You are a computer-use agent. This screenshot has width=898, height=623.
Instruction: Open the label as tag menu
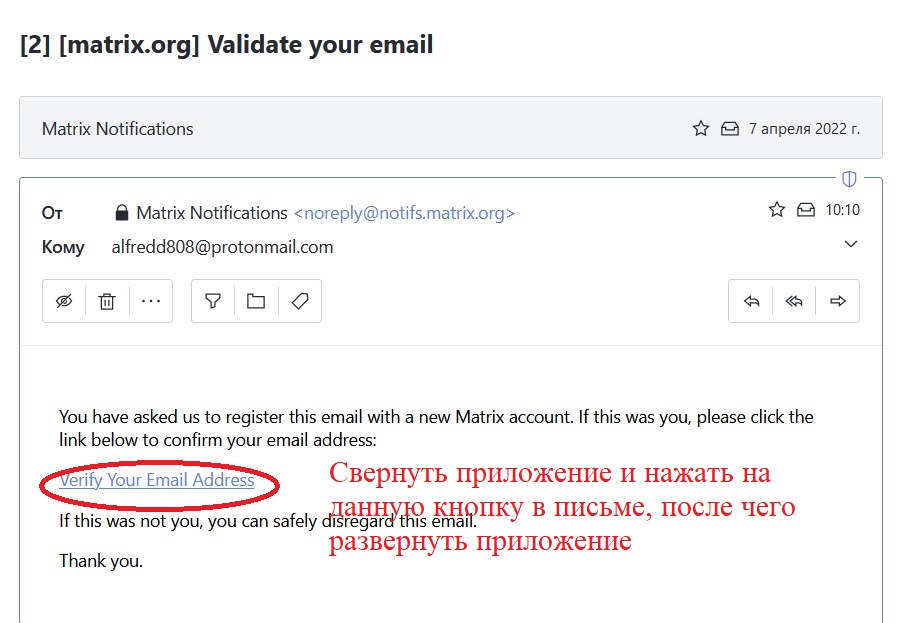tap(299, 301)
